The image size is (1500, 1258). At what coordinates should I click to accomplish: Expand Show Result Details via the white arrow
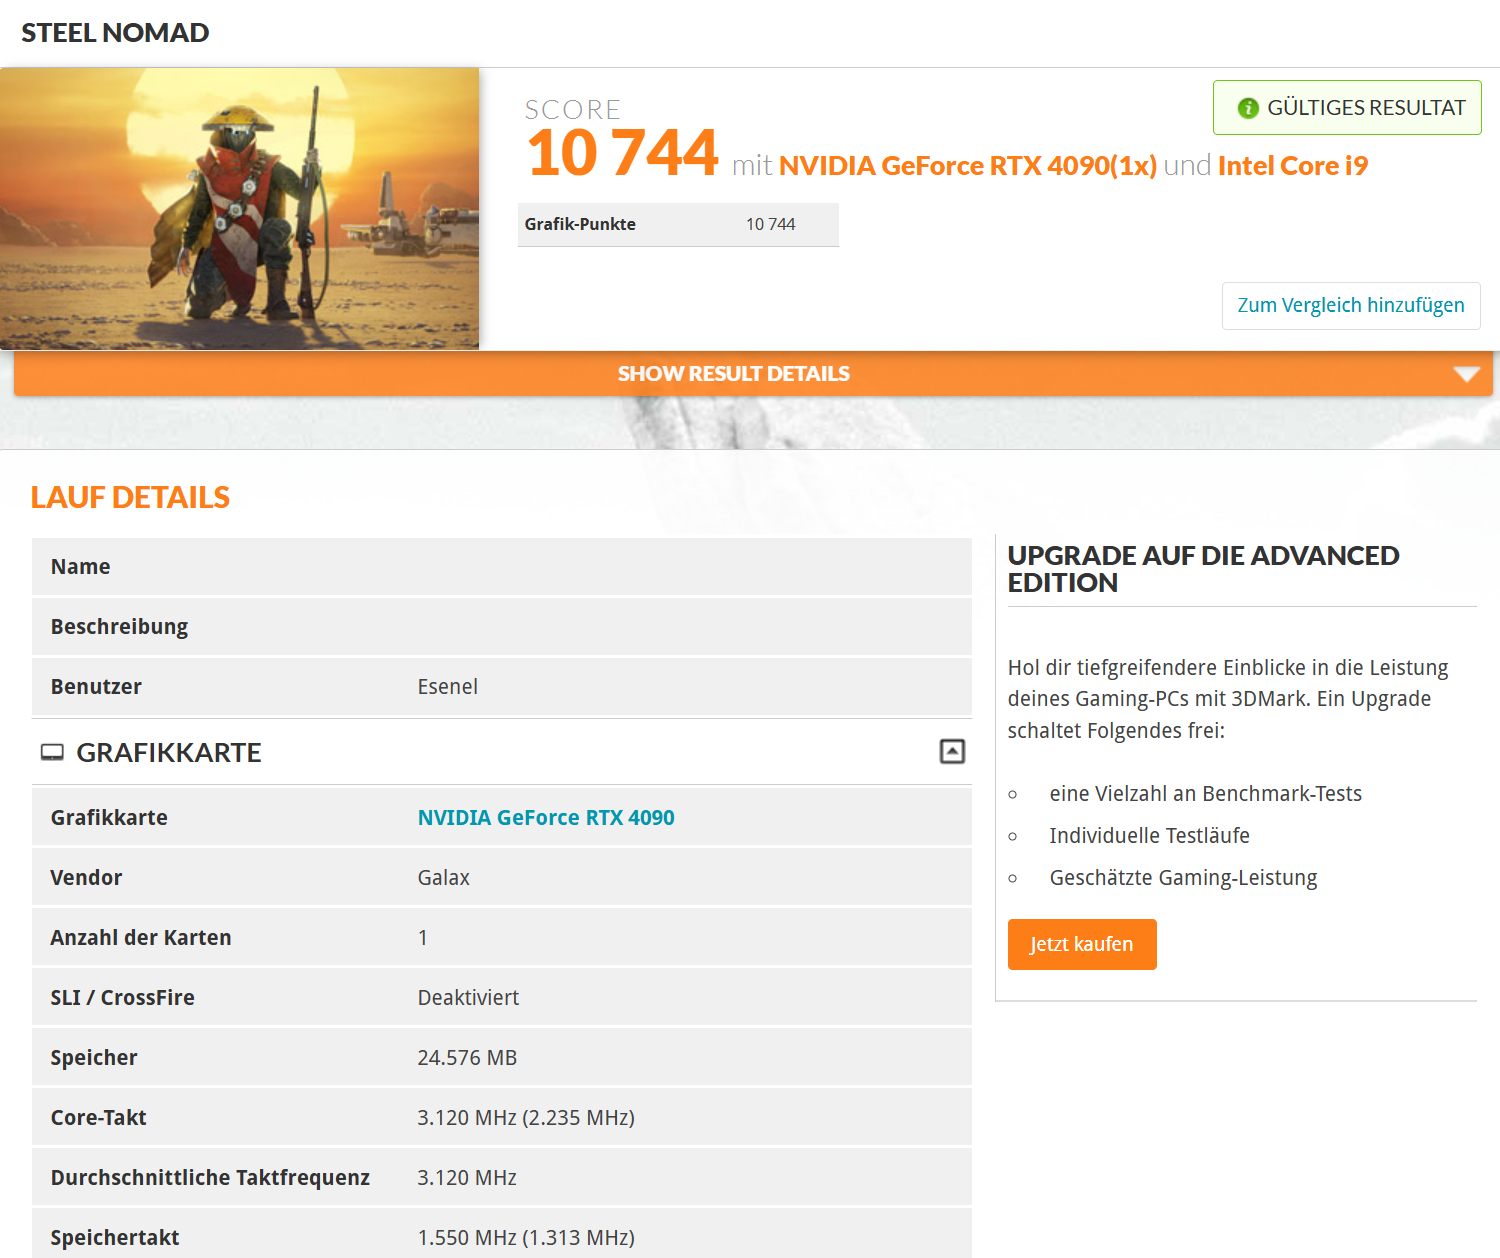(x=1466, y=374)
